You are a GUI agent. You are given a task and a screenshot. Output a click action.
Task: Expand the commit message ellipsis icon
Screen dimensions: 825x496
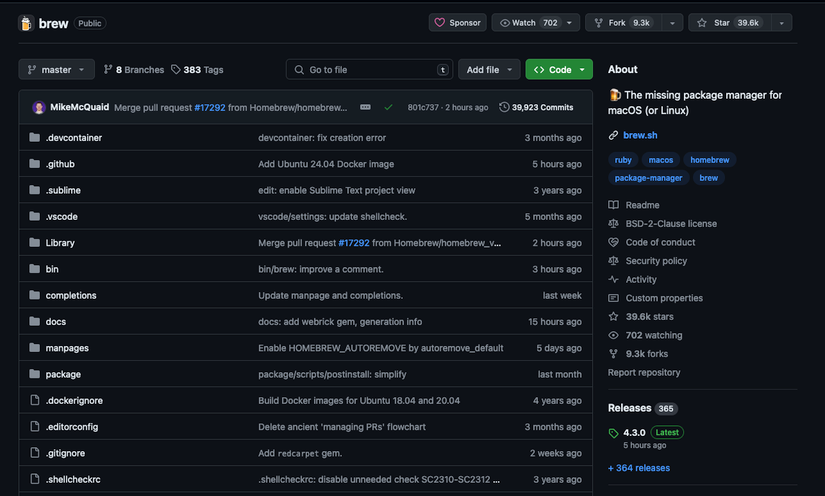point(365,107)
